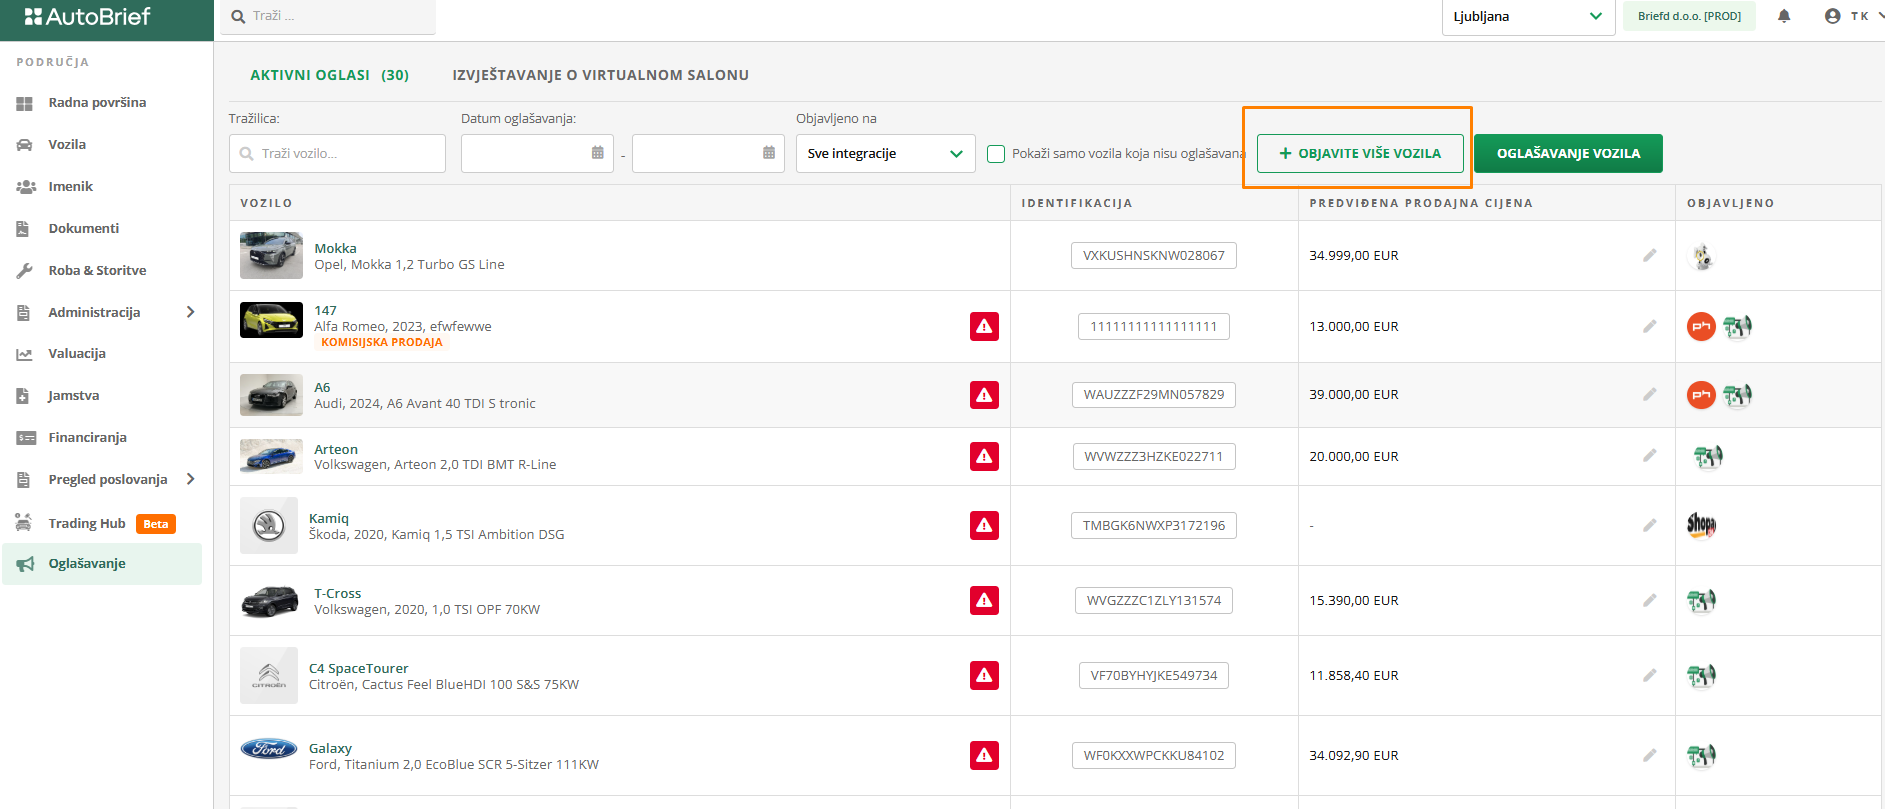Open Valuacija in sidebar

[77, 353]
